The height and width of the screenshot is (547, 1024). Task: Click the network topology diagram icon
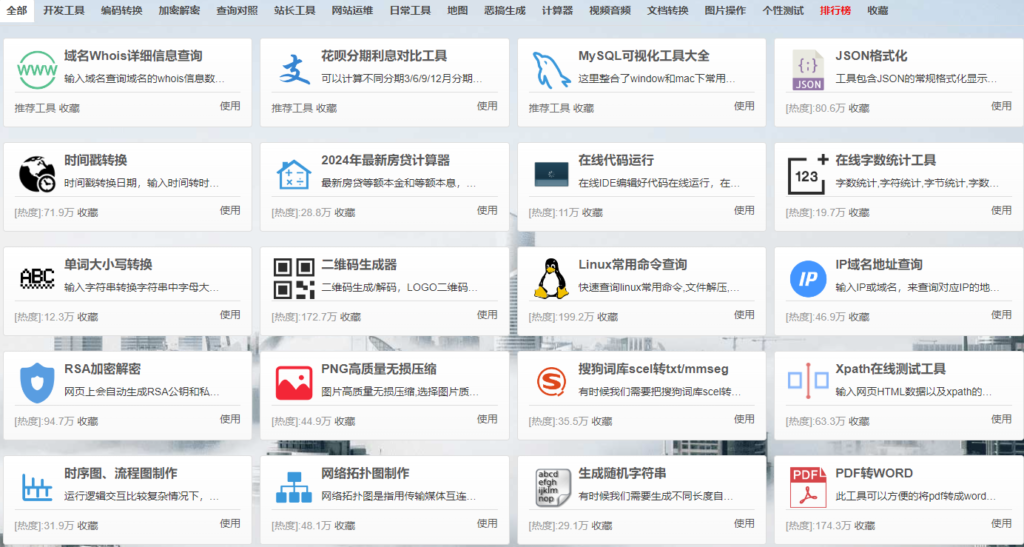[294, 487]
